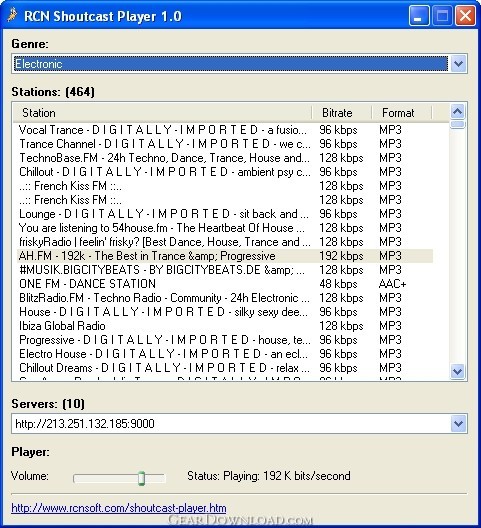
Task: Choose the ONE FM - DANCE STATION entry
Action: click(225, 284)
